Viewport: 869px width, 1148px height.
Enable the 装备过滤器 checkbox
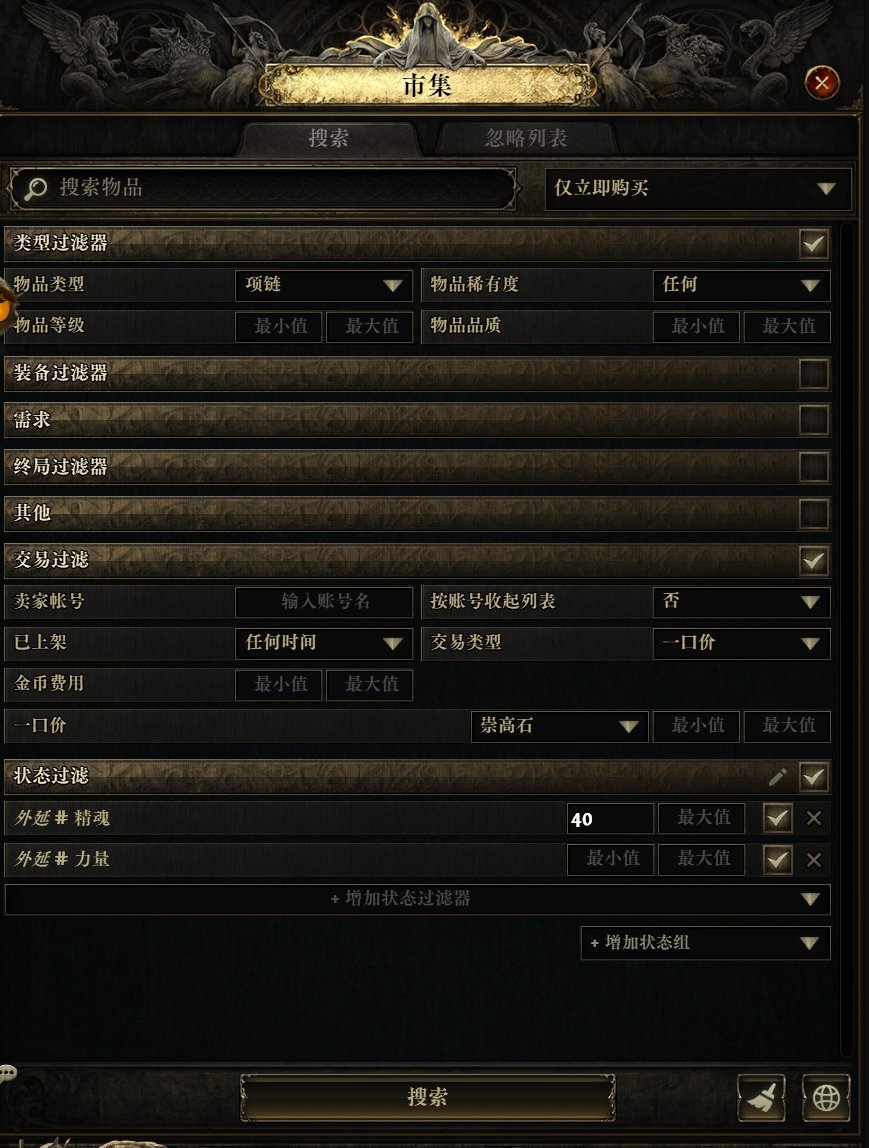813,373
